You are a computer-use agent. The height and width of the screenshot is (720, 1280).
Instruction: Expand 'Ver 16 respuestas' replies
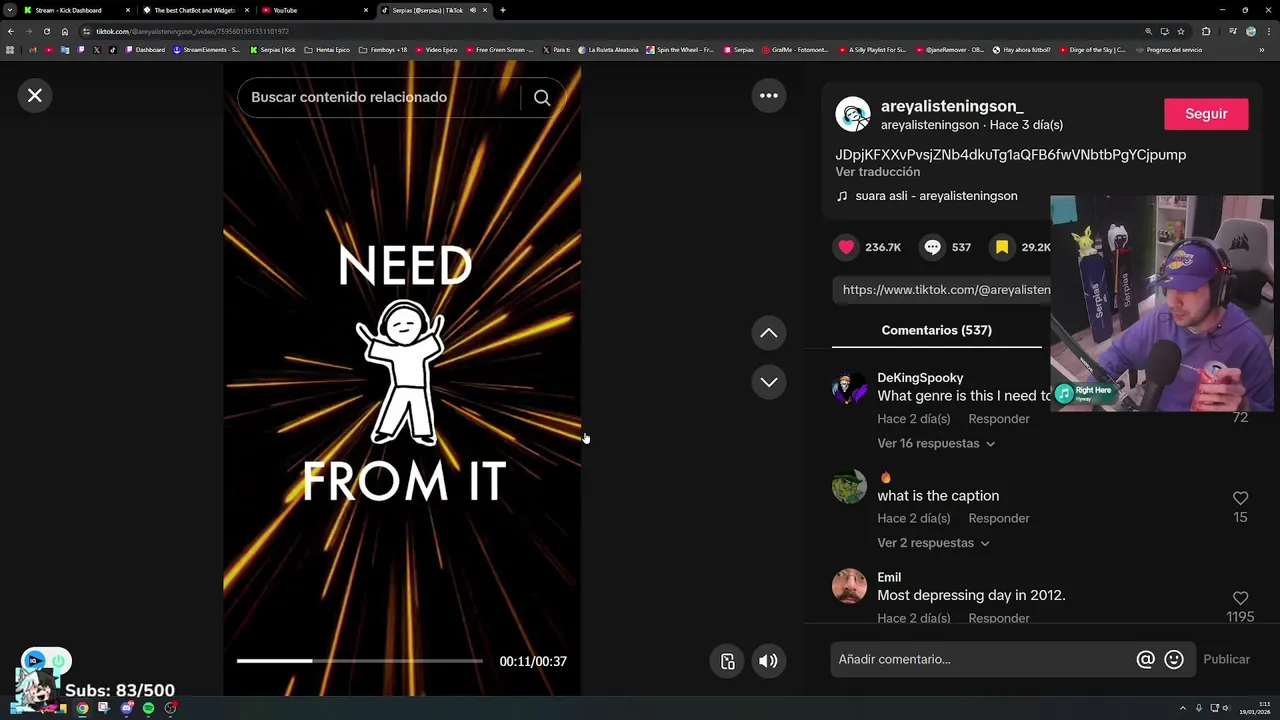(936, 443)
